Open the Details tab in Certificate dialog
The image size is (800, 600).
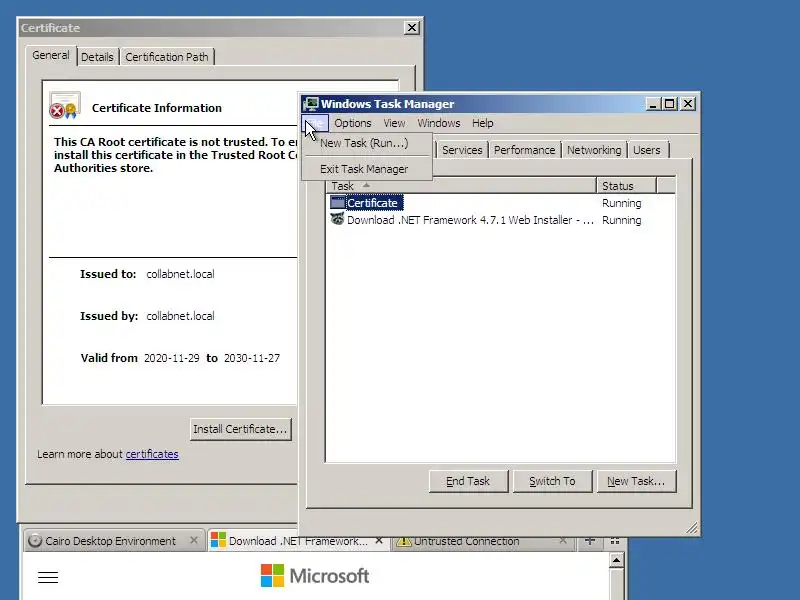click(x=97, y=57)
